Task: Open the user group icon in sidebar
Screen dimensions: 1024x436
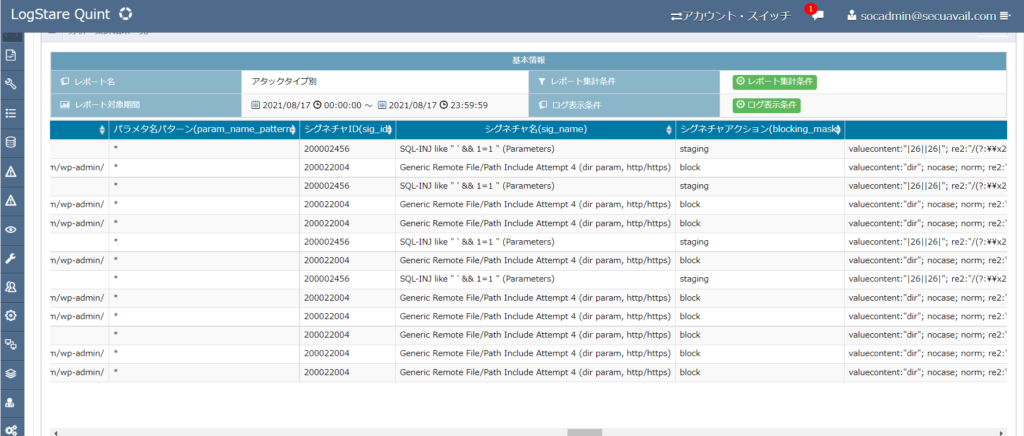Action: pos(11,287)
